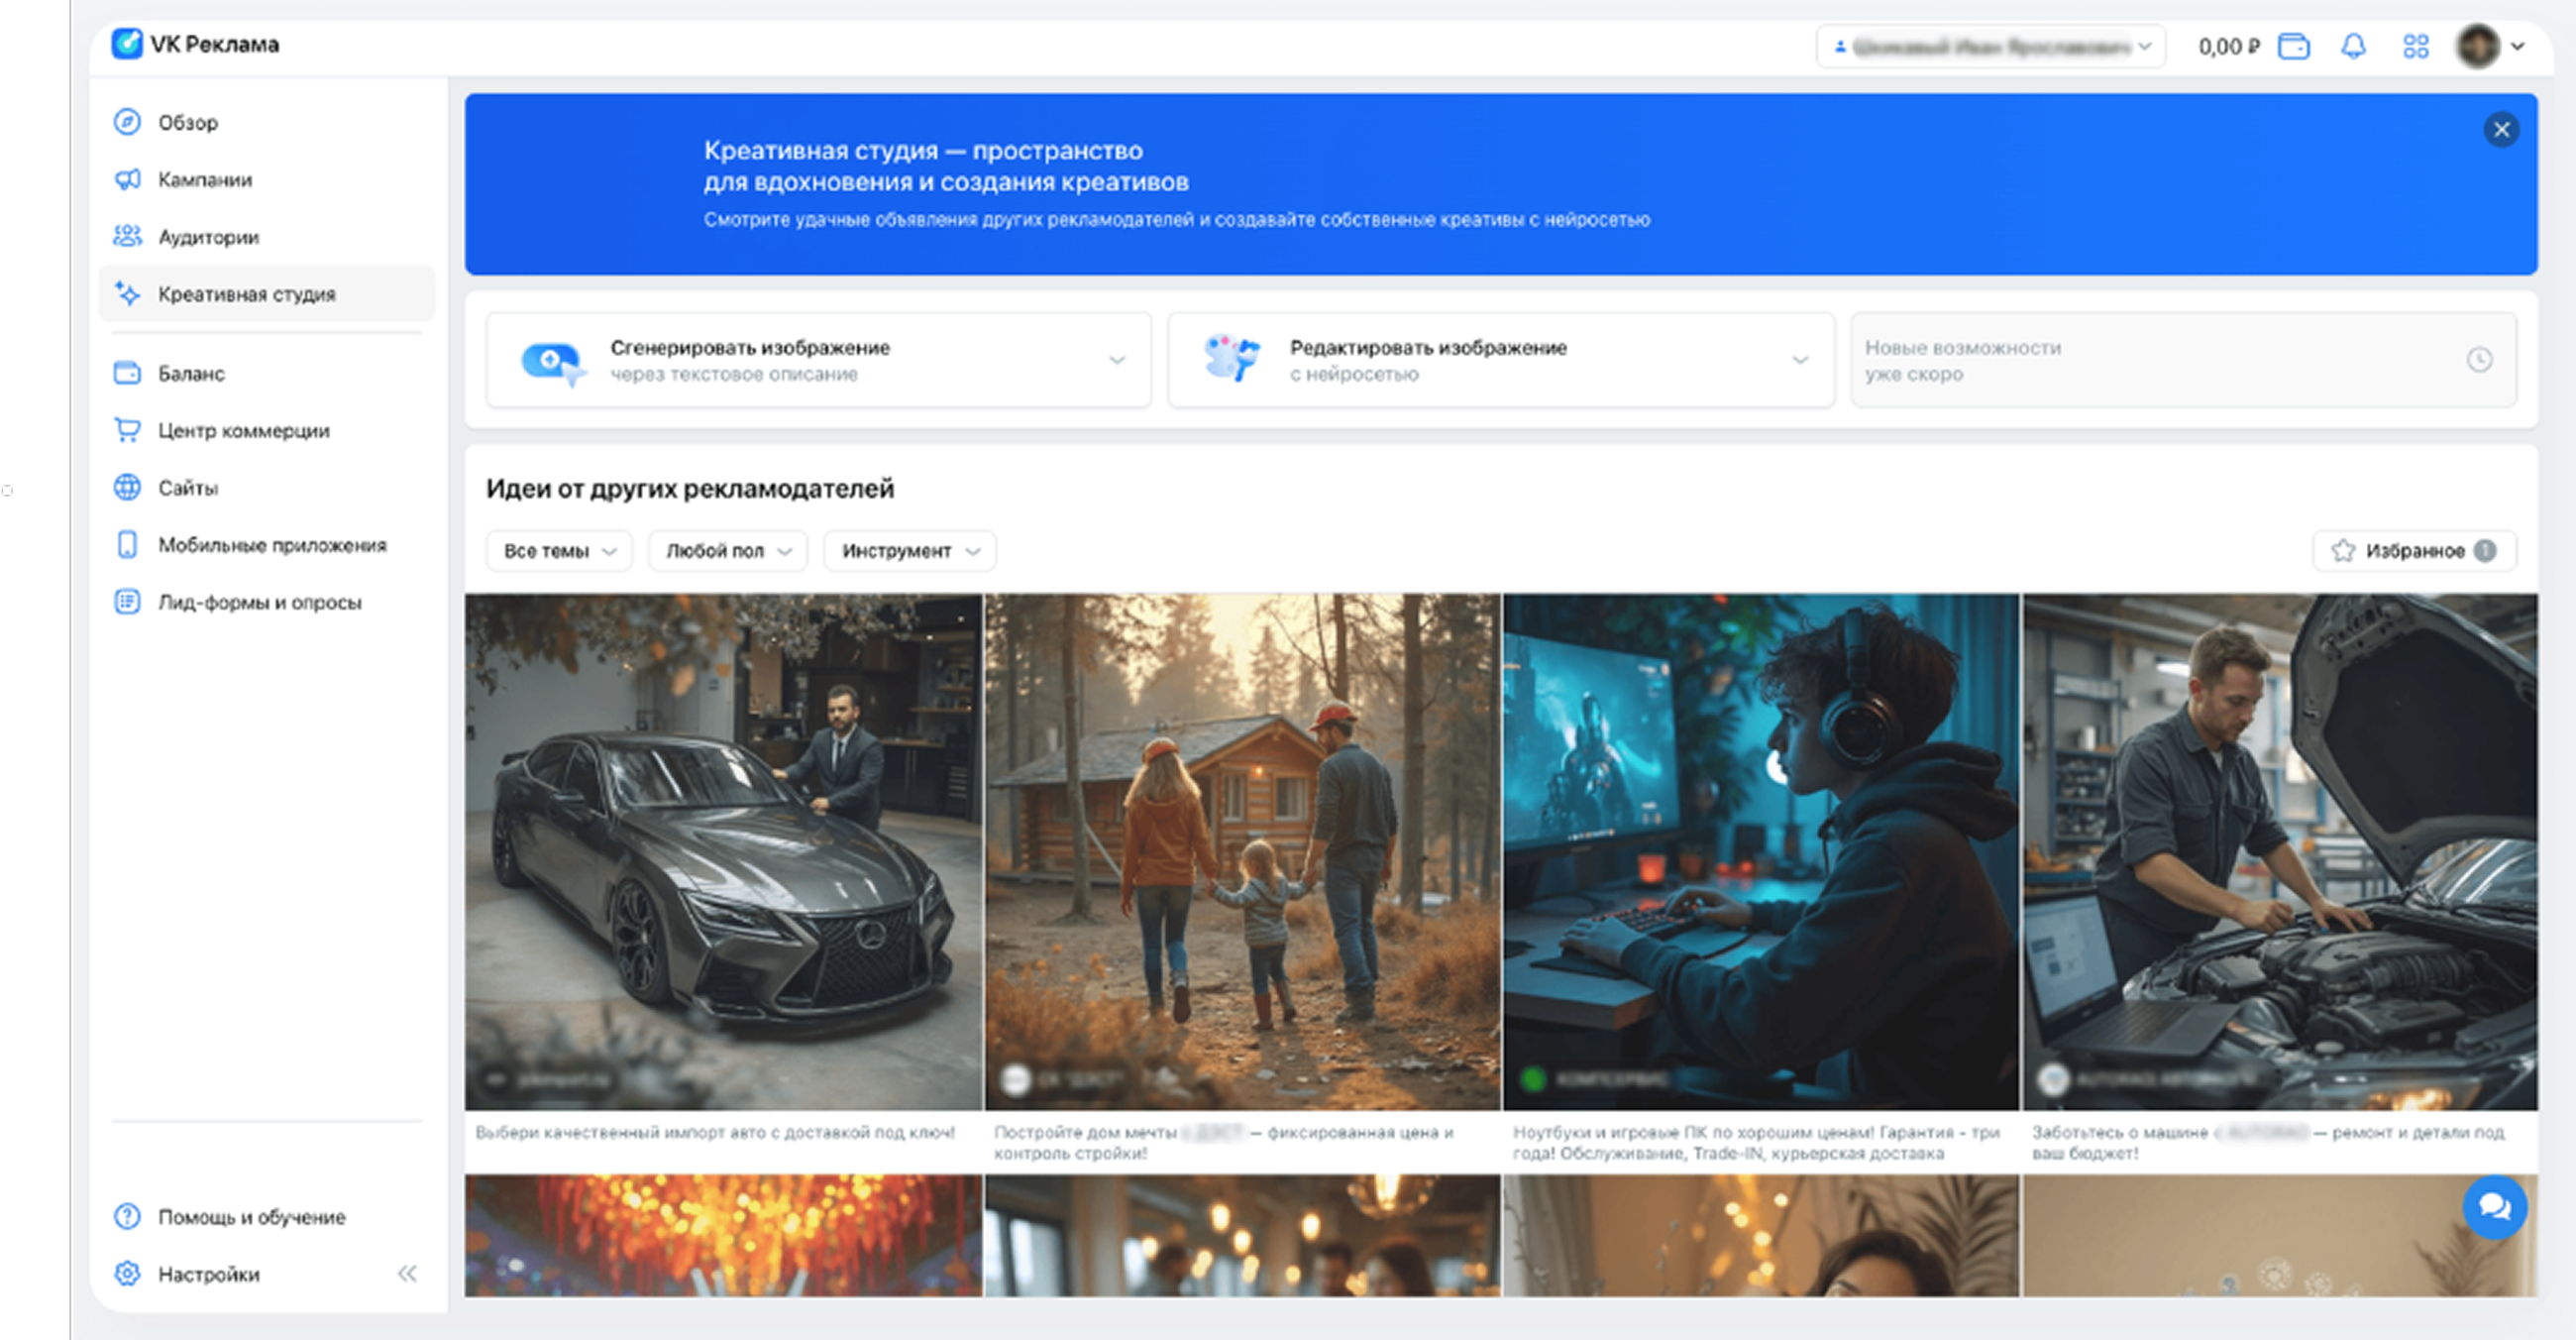Click heading 'Идеи от других рекламодателей'
Screen dimensions: 2576x1340
tap(690, 488)
